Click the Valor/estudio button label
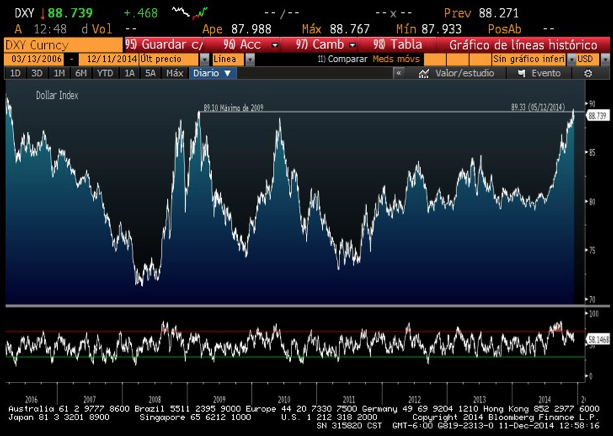 pos(464,74)
